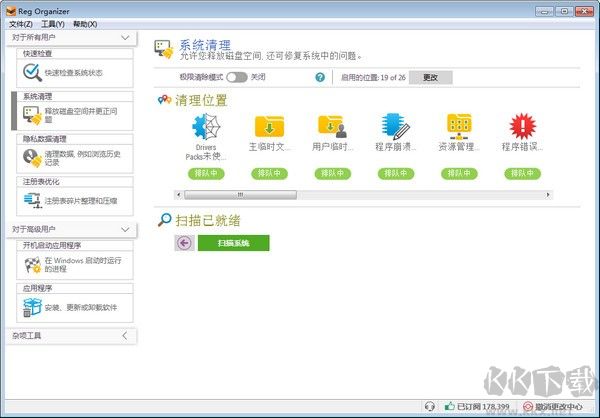600x418 pixels.
Task: Click the thumbs-up 已订阅 178,399 entry
Action: (x=477, y=406)
